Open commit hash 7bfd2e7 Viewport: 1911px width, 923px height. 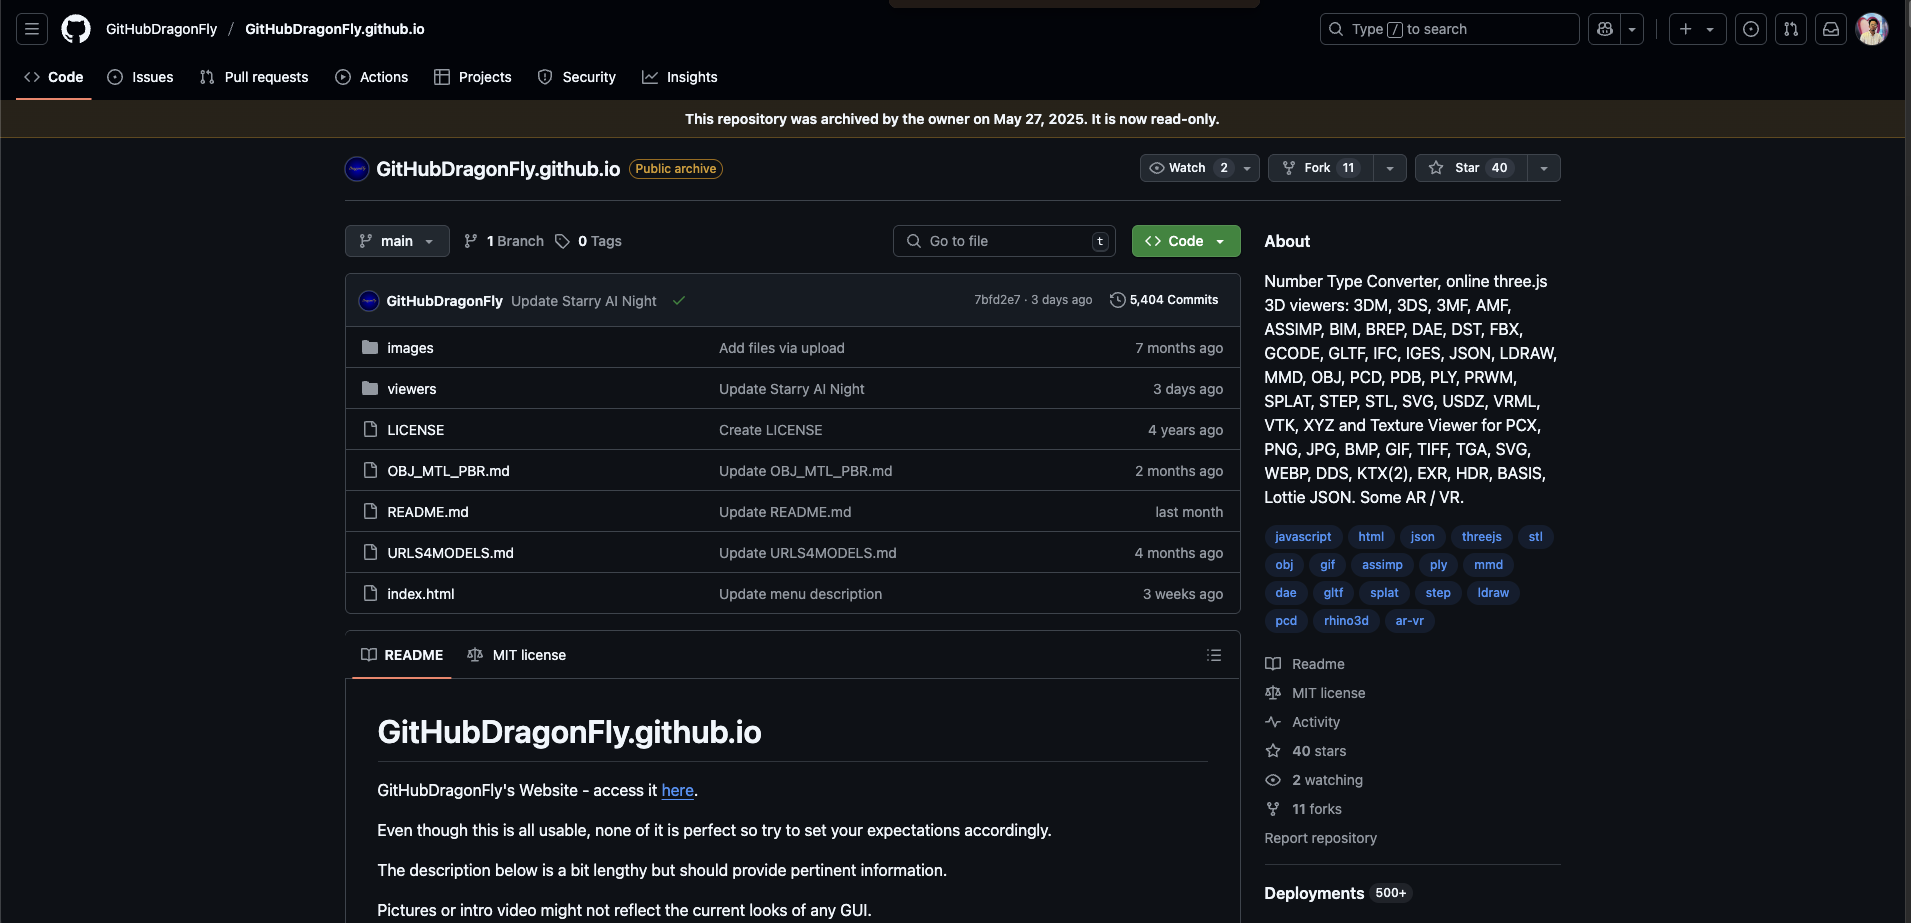pos(997,300)
